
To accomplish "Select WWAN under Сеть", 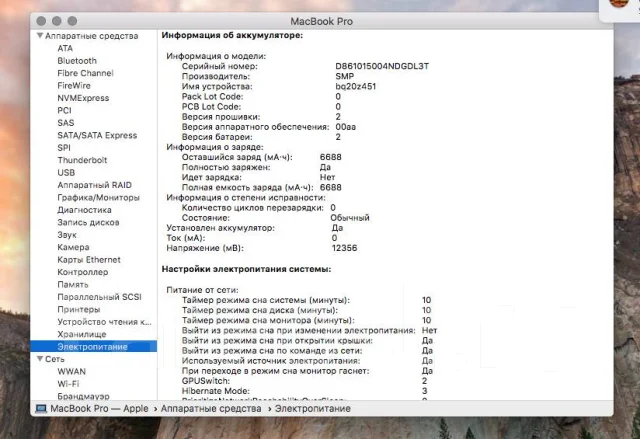I will [71, 372].
